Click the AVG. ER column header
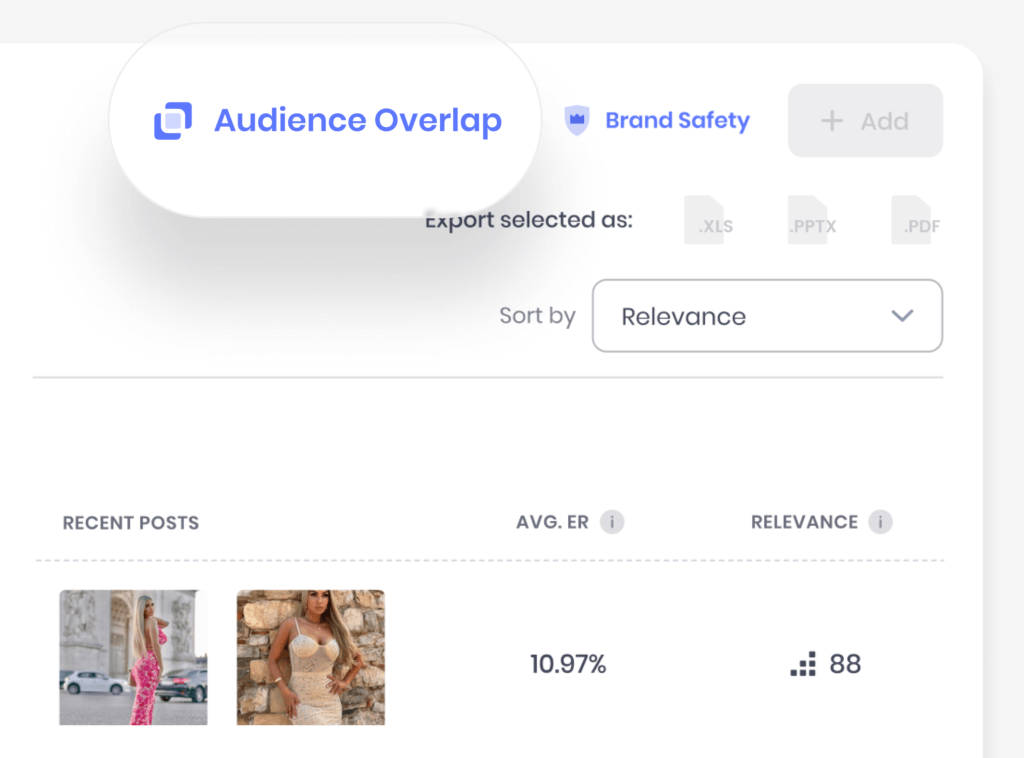The width and height of the screenshot is (1024, 758). click(x=552, y=522)
